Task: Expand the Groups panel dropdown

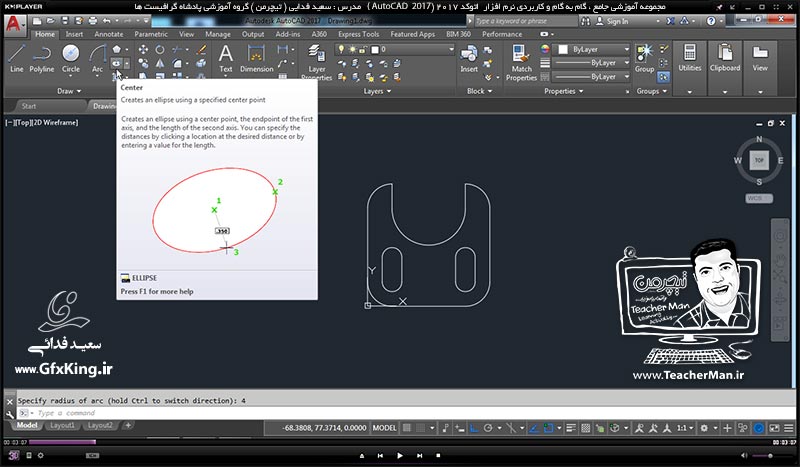Action: point(652,91)
